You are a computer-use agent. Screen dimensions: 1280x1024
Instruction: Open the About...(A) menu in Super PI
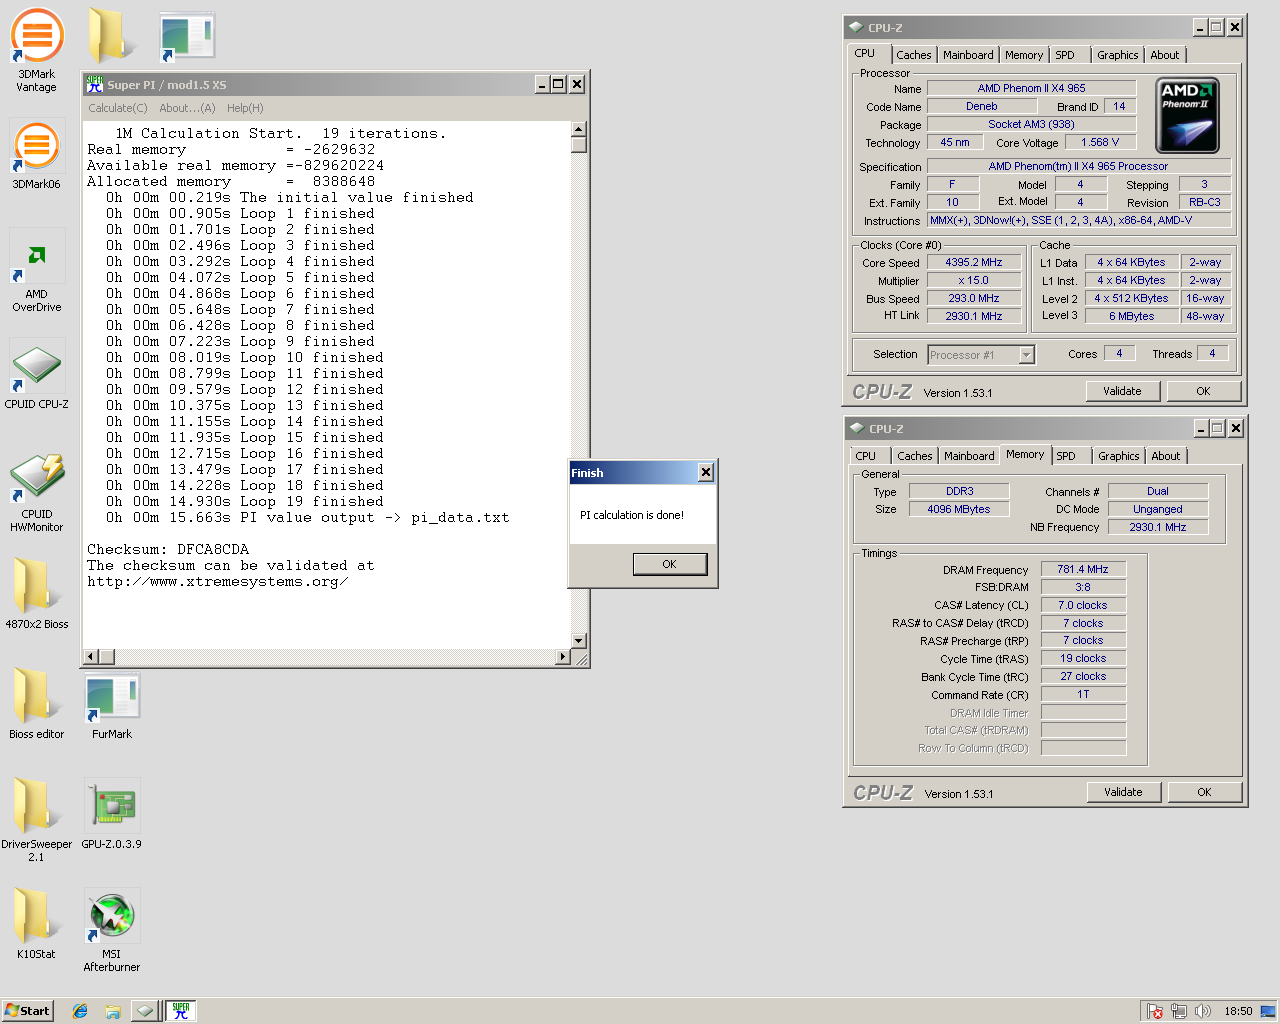(x=187, y=108)
